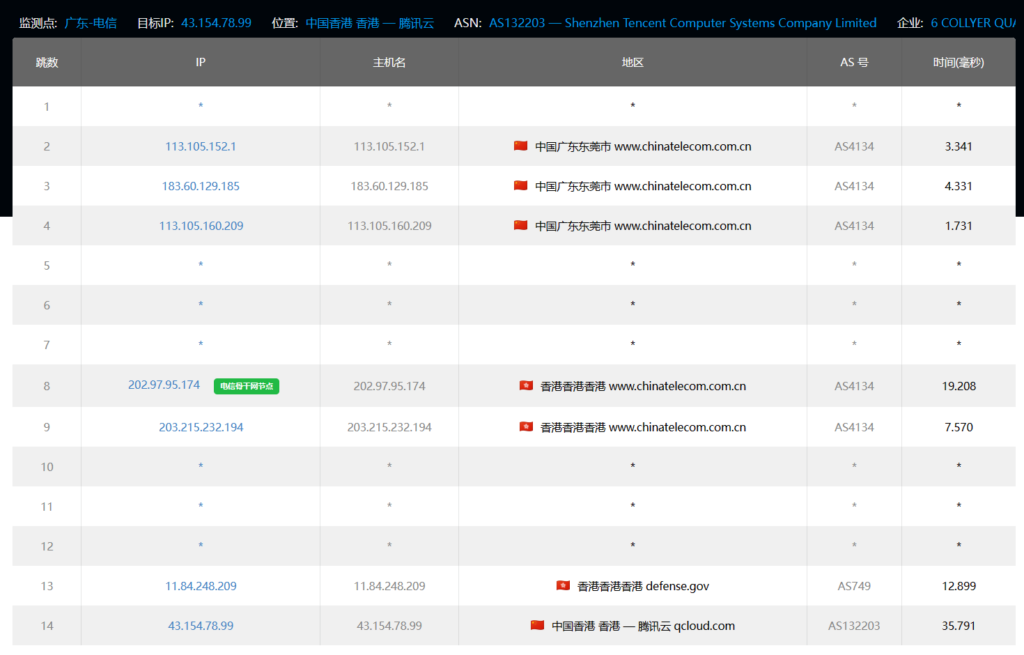This screenshot has height=655, width=1024.
Task: Click ASN AS132203 Shenzhen Tencent link
Action: coord(682,23)
